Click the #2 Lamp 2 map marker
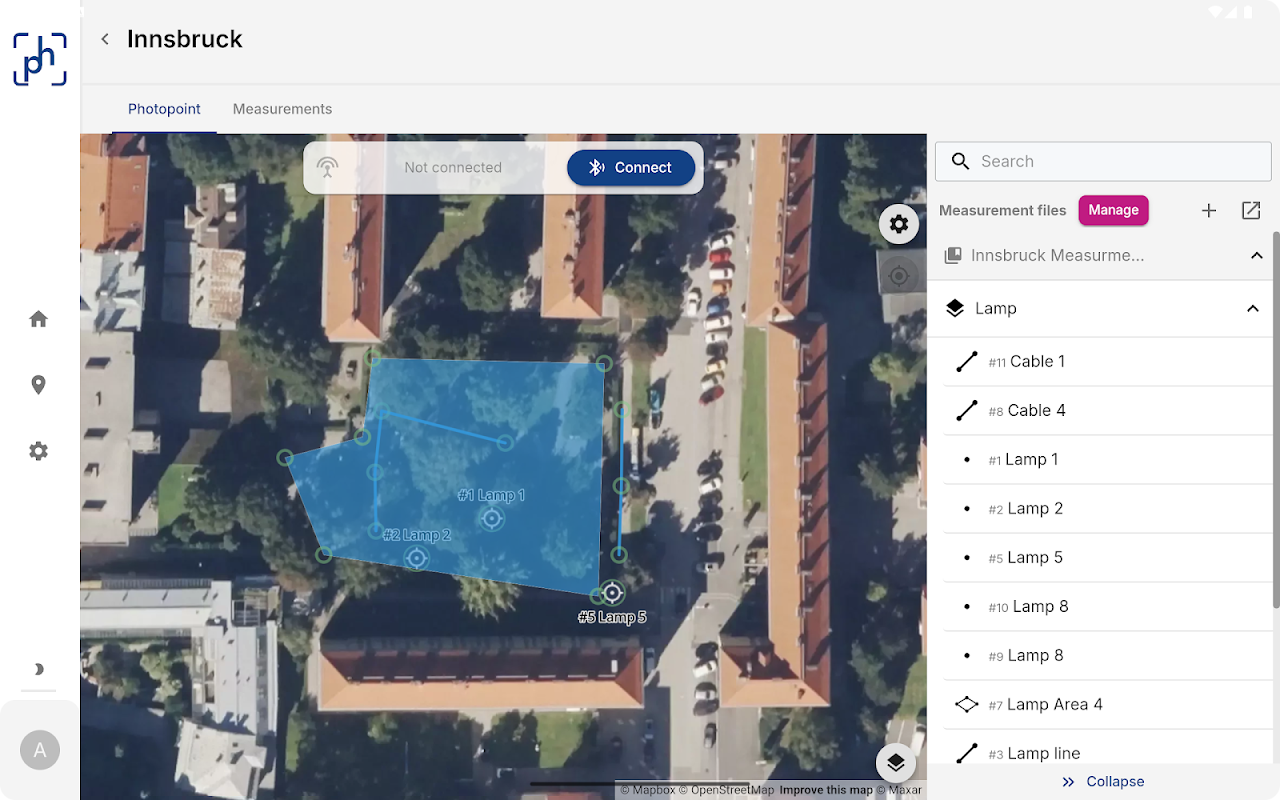 coord(417,558)
